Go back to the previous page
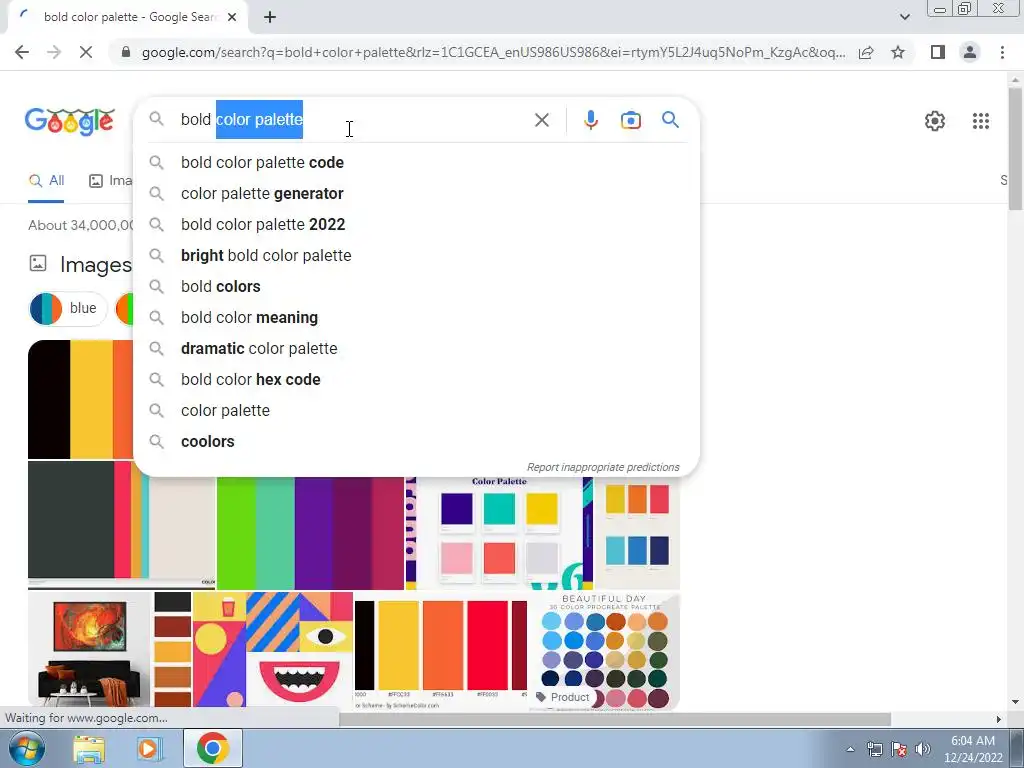Screen dimensions: 1024x768 (x=22, y=52)
